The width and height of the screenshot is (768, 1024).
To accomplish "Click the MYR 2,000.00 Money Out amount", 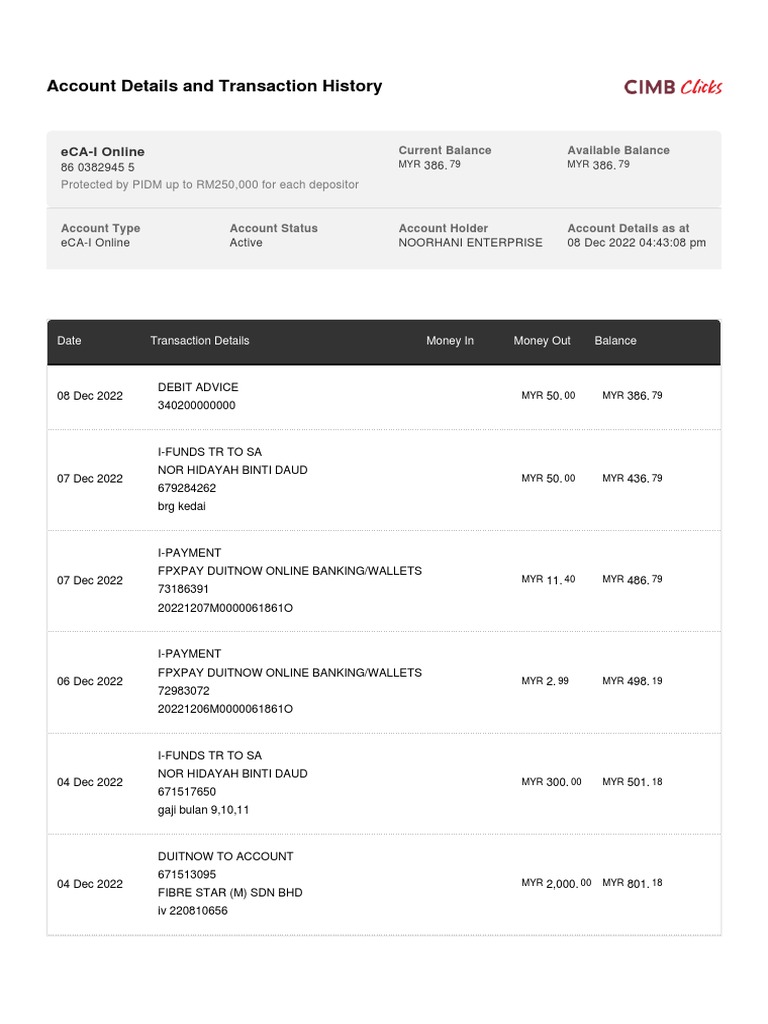I will pos(556,883).
